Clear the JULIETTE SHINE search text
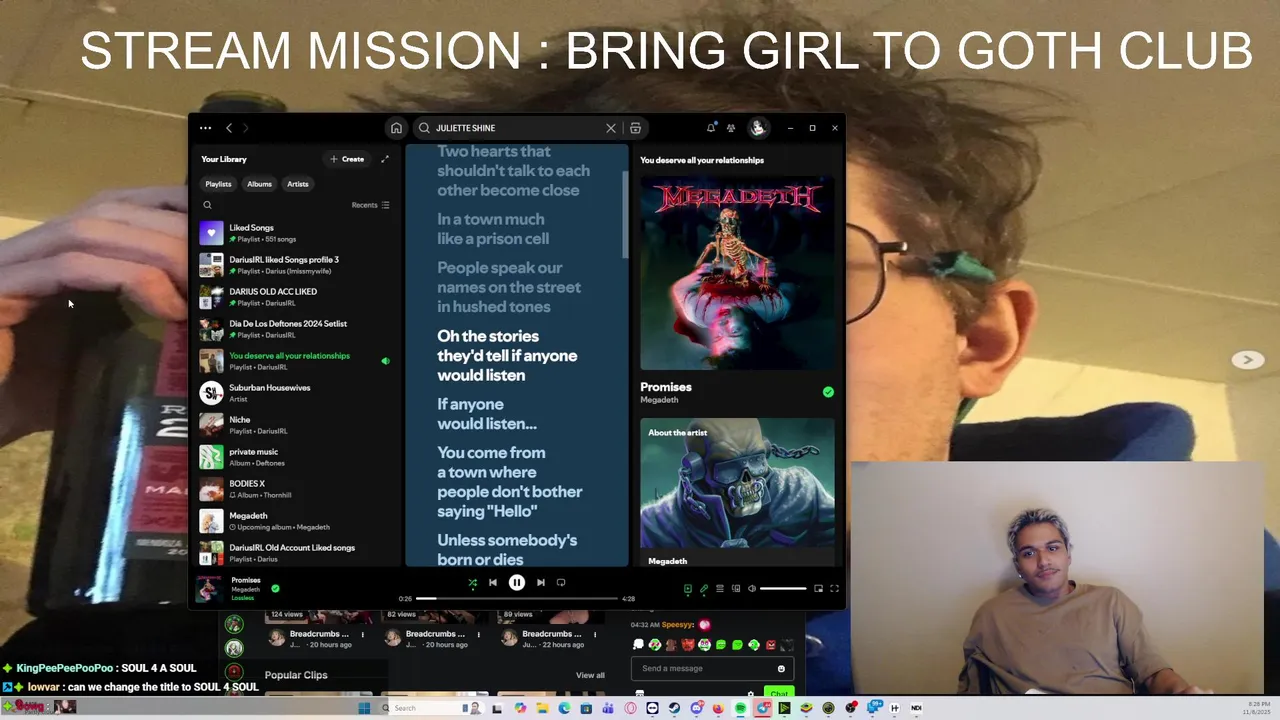This screenshot has width=1280, height=720. click(x=611, y=128)
